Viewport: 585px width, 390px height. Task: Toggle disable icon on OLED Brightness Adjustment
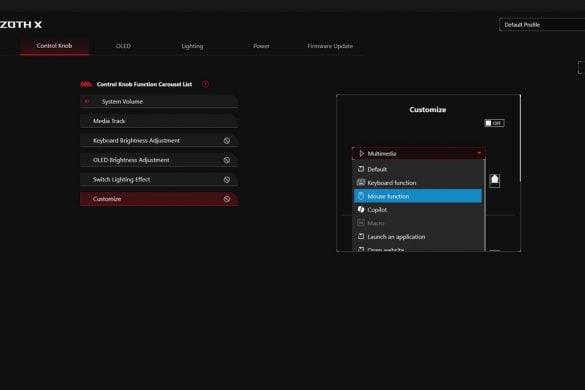(227, 160)
